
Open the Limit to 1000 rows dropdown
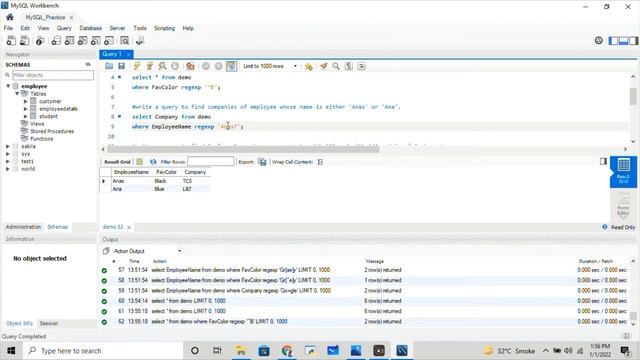tap(270, 66)
